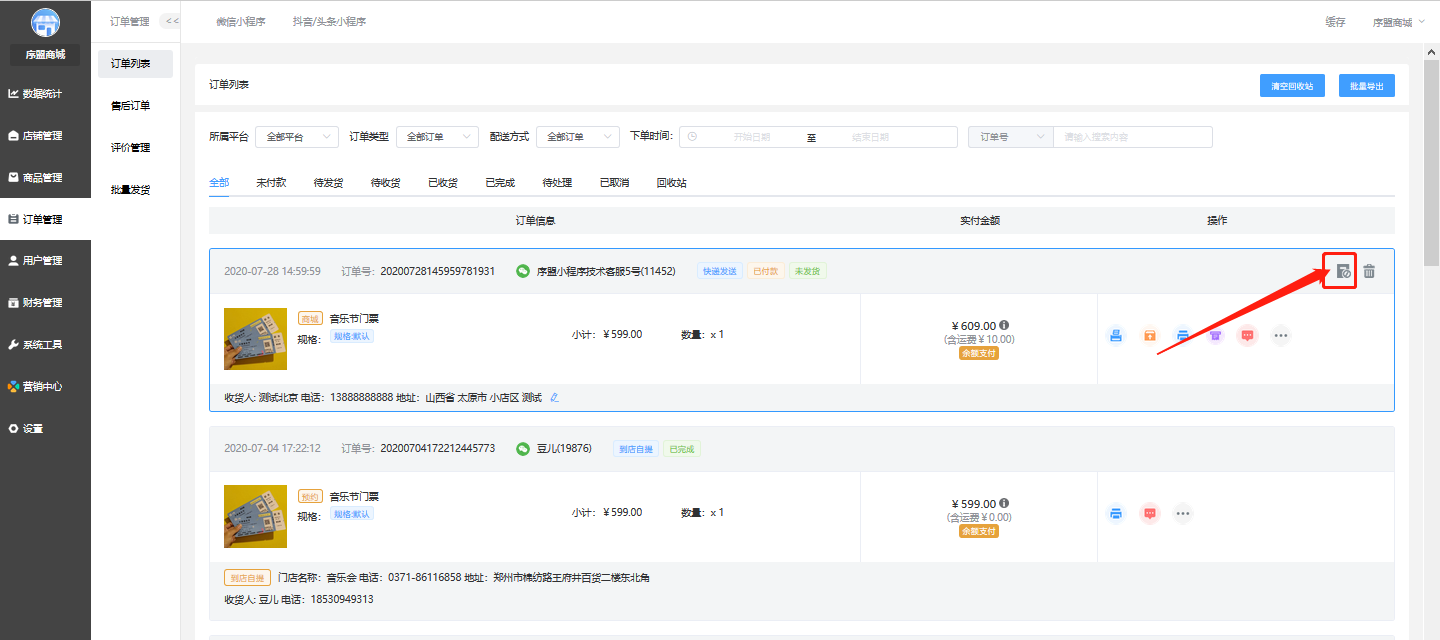
Task: Open red remark icon for order 20200704172212445773
Action: click(1150, 514)
